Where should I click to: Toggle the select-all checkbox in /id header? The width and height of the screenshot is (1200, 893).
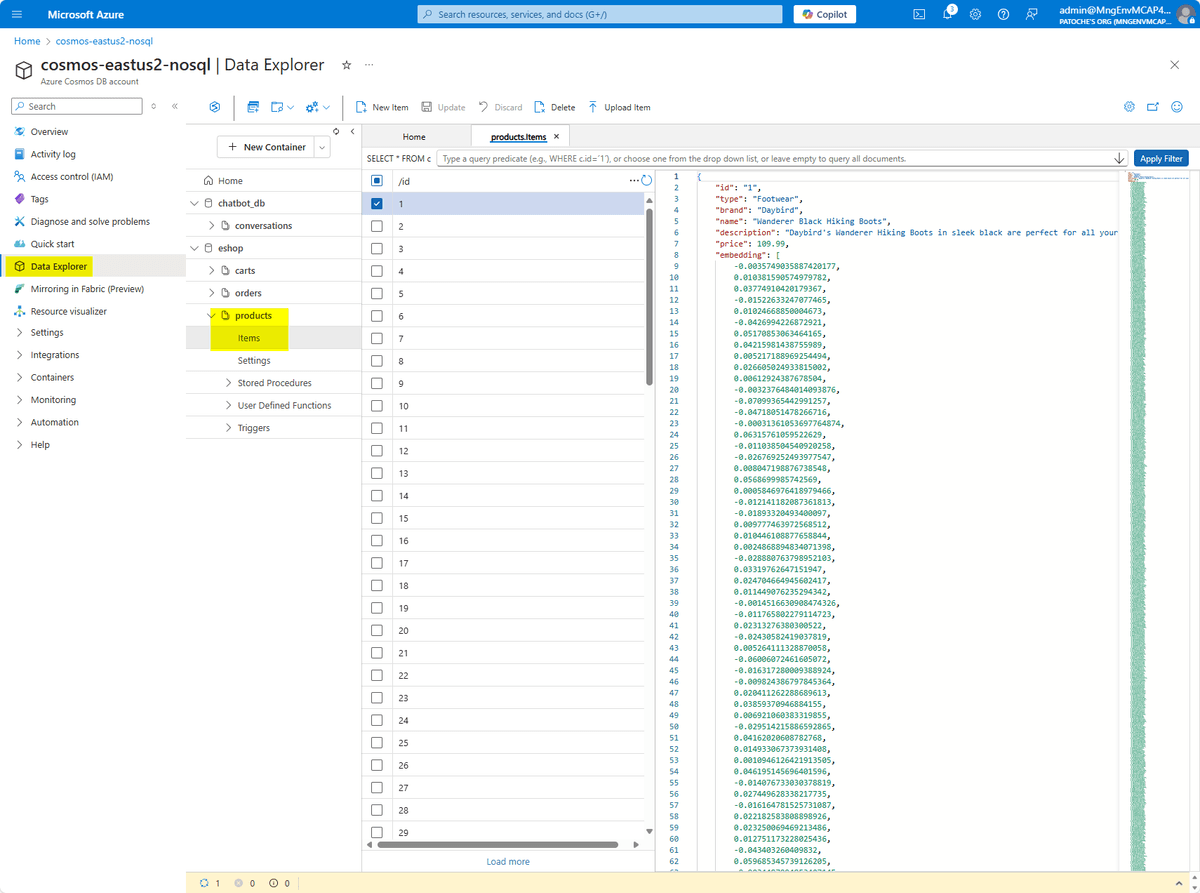point(377,181)
